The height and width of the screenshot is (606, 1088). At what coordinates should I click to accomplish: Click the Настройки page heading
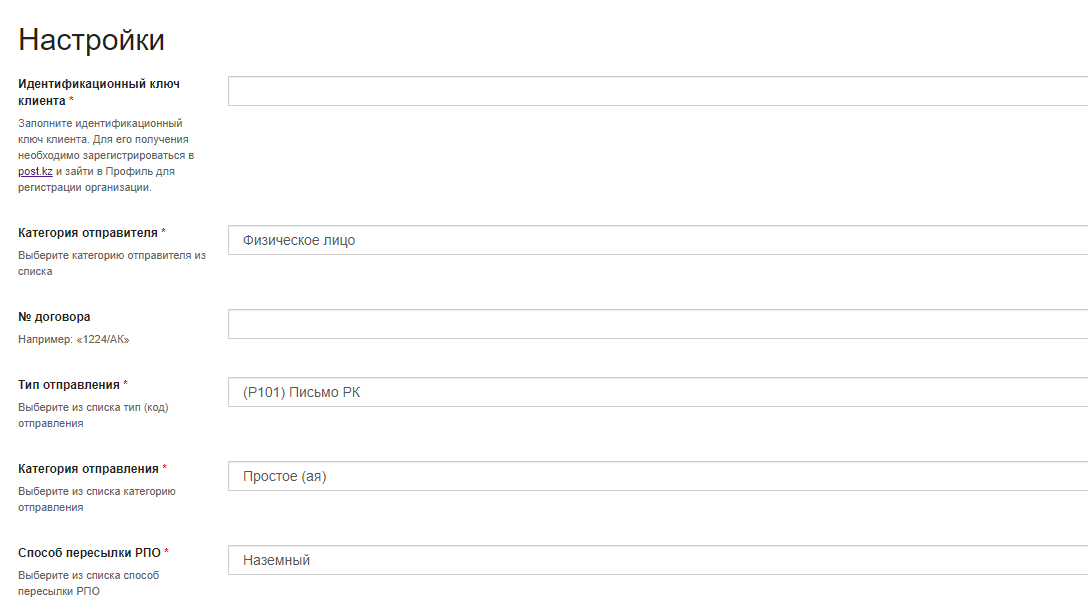click(x=92, y=40)
